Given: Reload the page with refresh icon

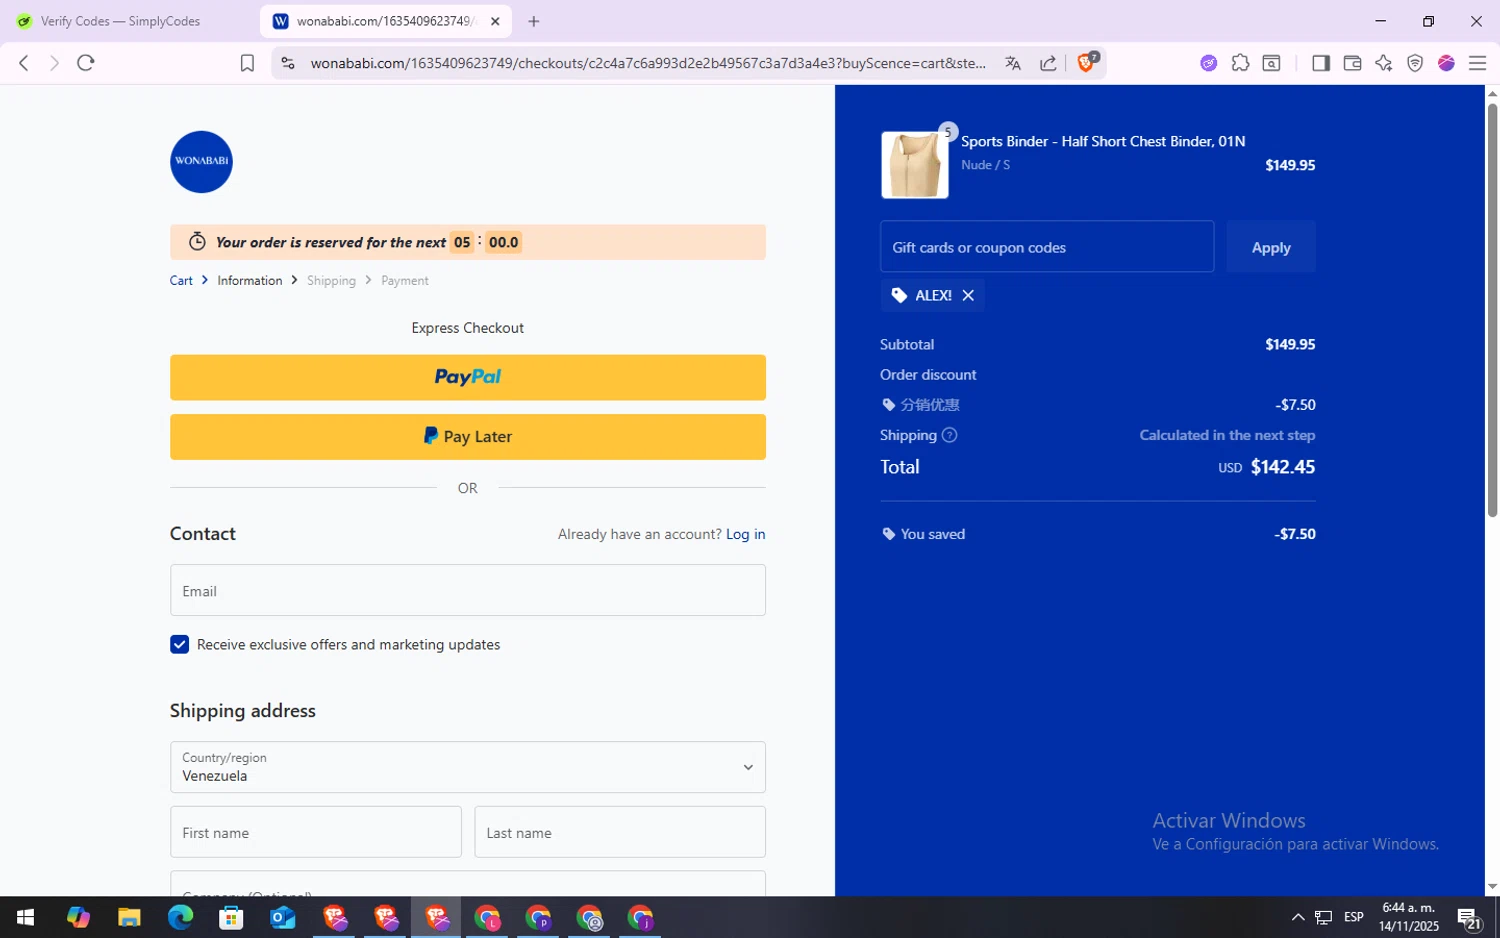Looking at the screenshot, I should (x=86, y=63).
